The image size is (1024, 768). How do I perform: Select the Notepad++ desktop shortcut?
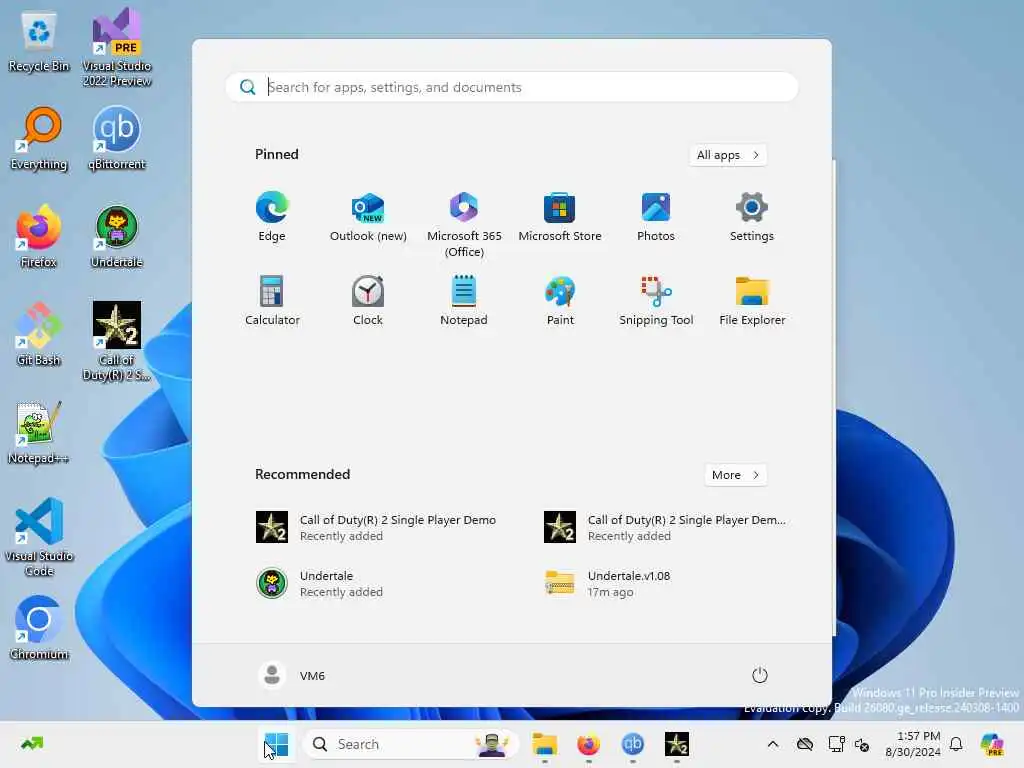pos(39,433)
